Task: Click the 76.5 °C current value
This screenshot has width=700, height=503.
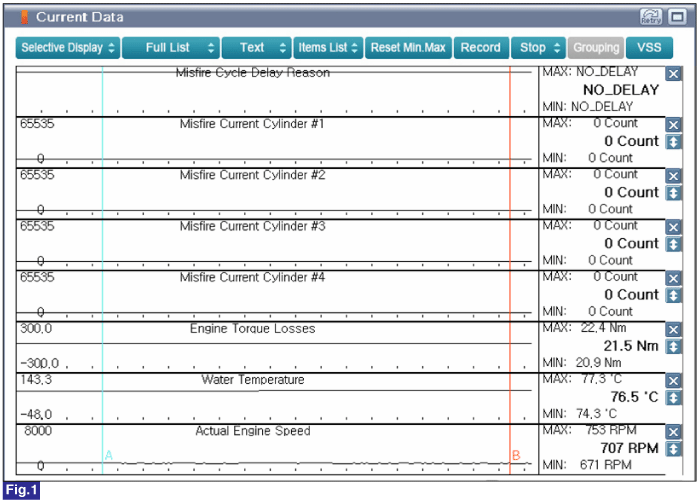Action: pos(634,397)
